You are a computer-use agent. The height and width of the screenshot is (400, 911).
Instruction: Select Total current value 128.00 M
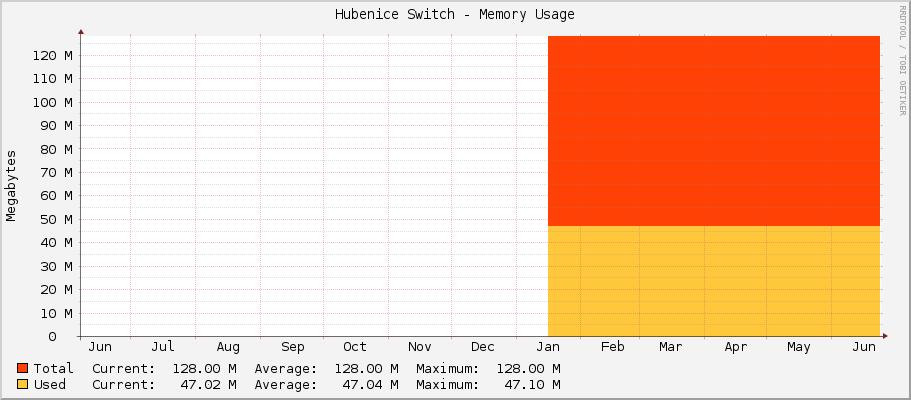click(205, 368)
